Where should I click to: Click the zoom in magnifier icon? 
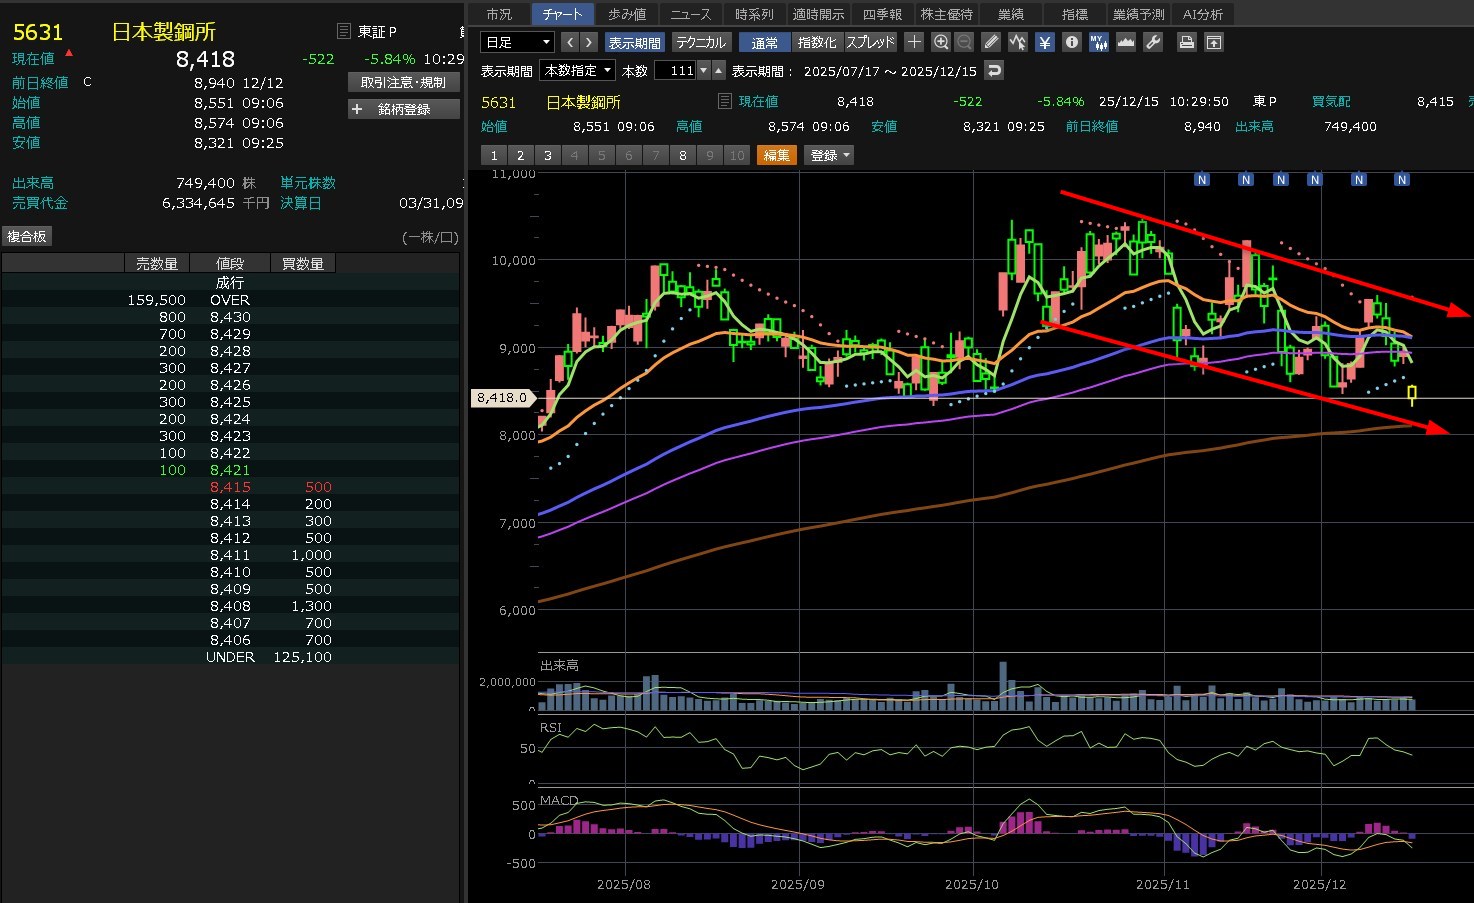click(x=940, y=42)
